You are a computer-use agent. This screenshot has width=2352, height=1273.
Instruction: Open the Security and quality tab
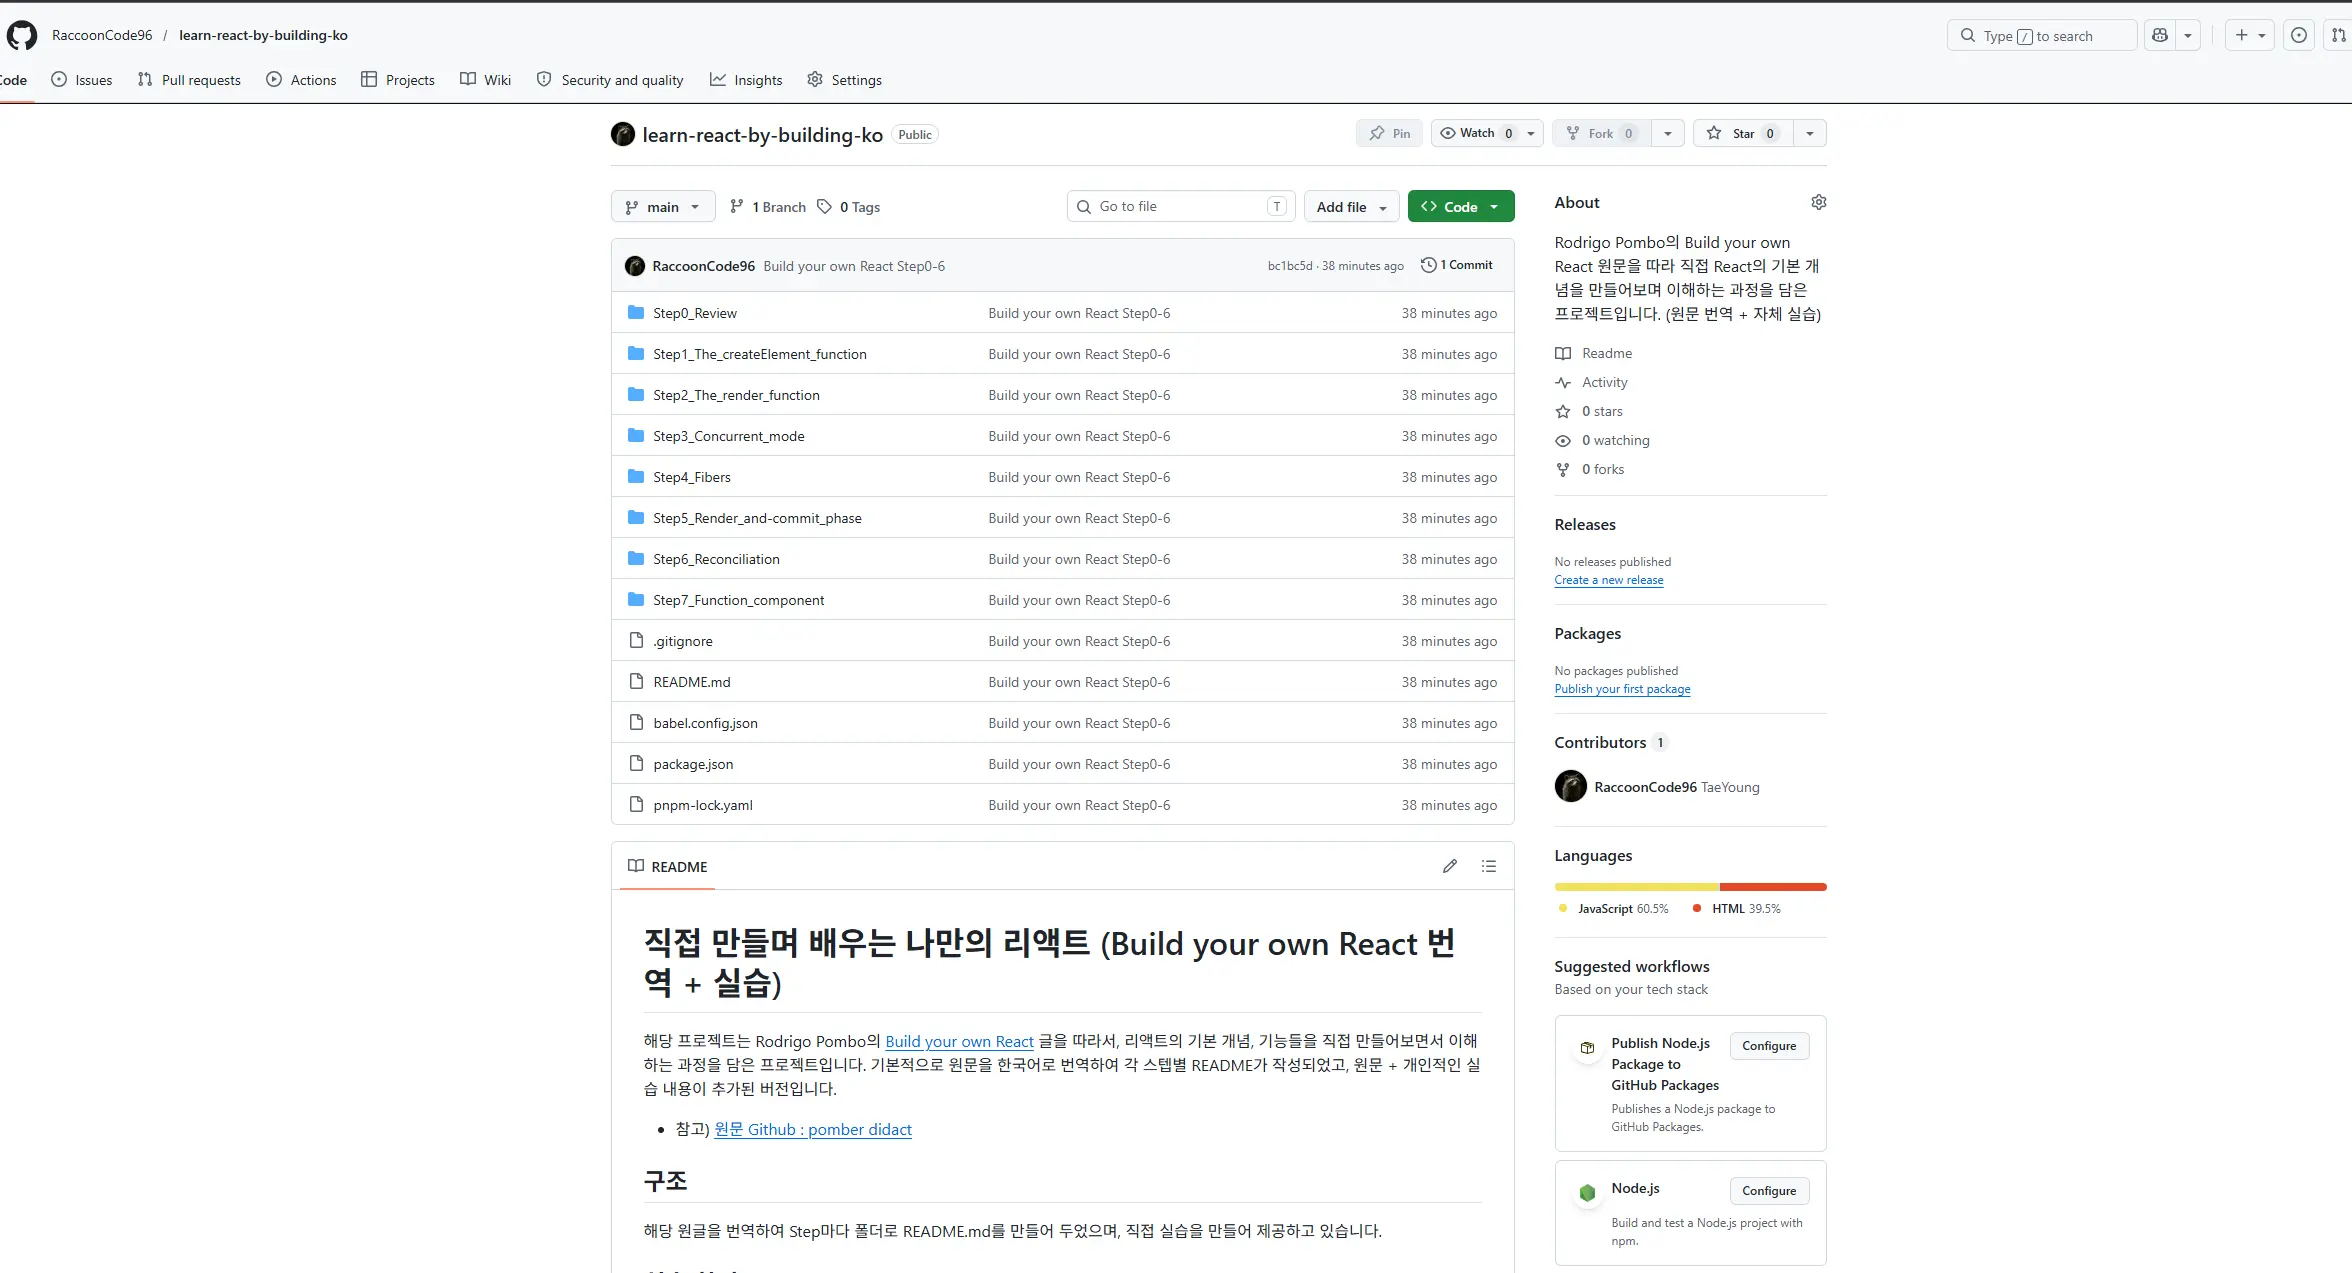coord(610,80)
